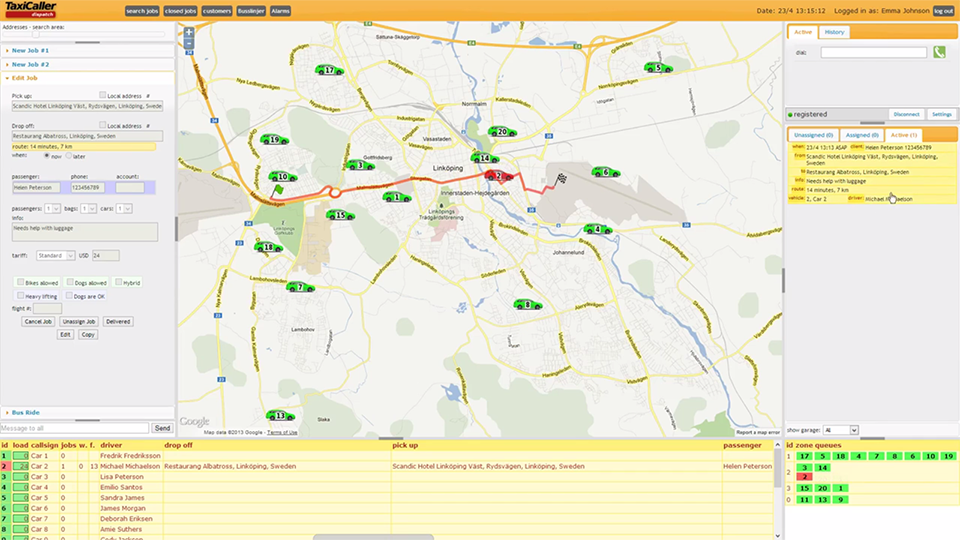Image resolution: width=960 pixels, height=540 pixels.
Task: Select taxi car 7 on map
Action: [300, 287]
